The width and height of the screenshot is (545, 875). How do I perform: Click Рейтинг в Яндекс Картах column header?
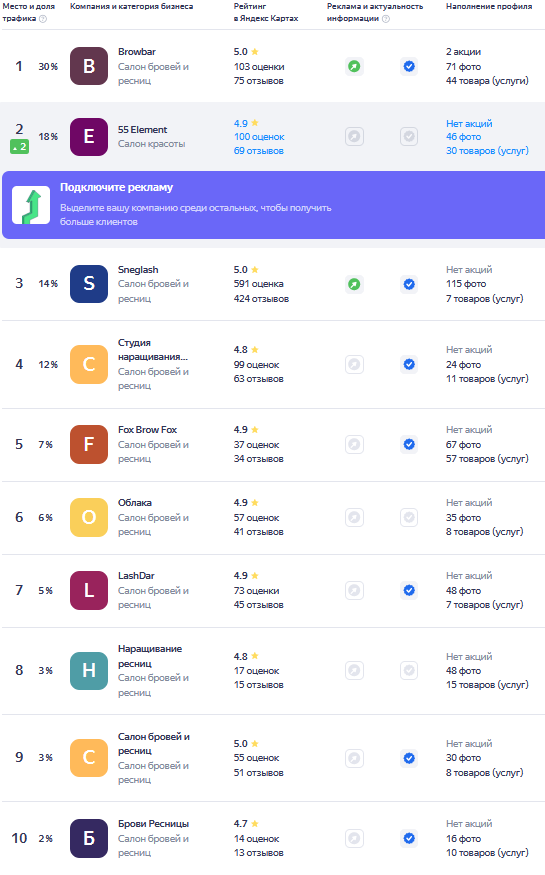(266, 12)
